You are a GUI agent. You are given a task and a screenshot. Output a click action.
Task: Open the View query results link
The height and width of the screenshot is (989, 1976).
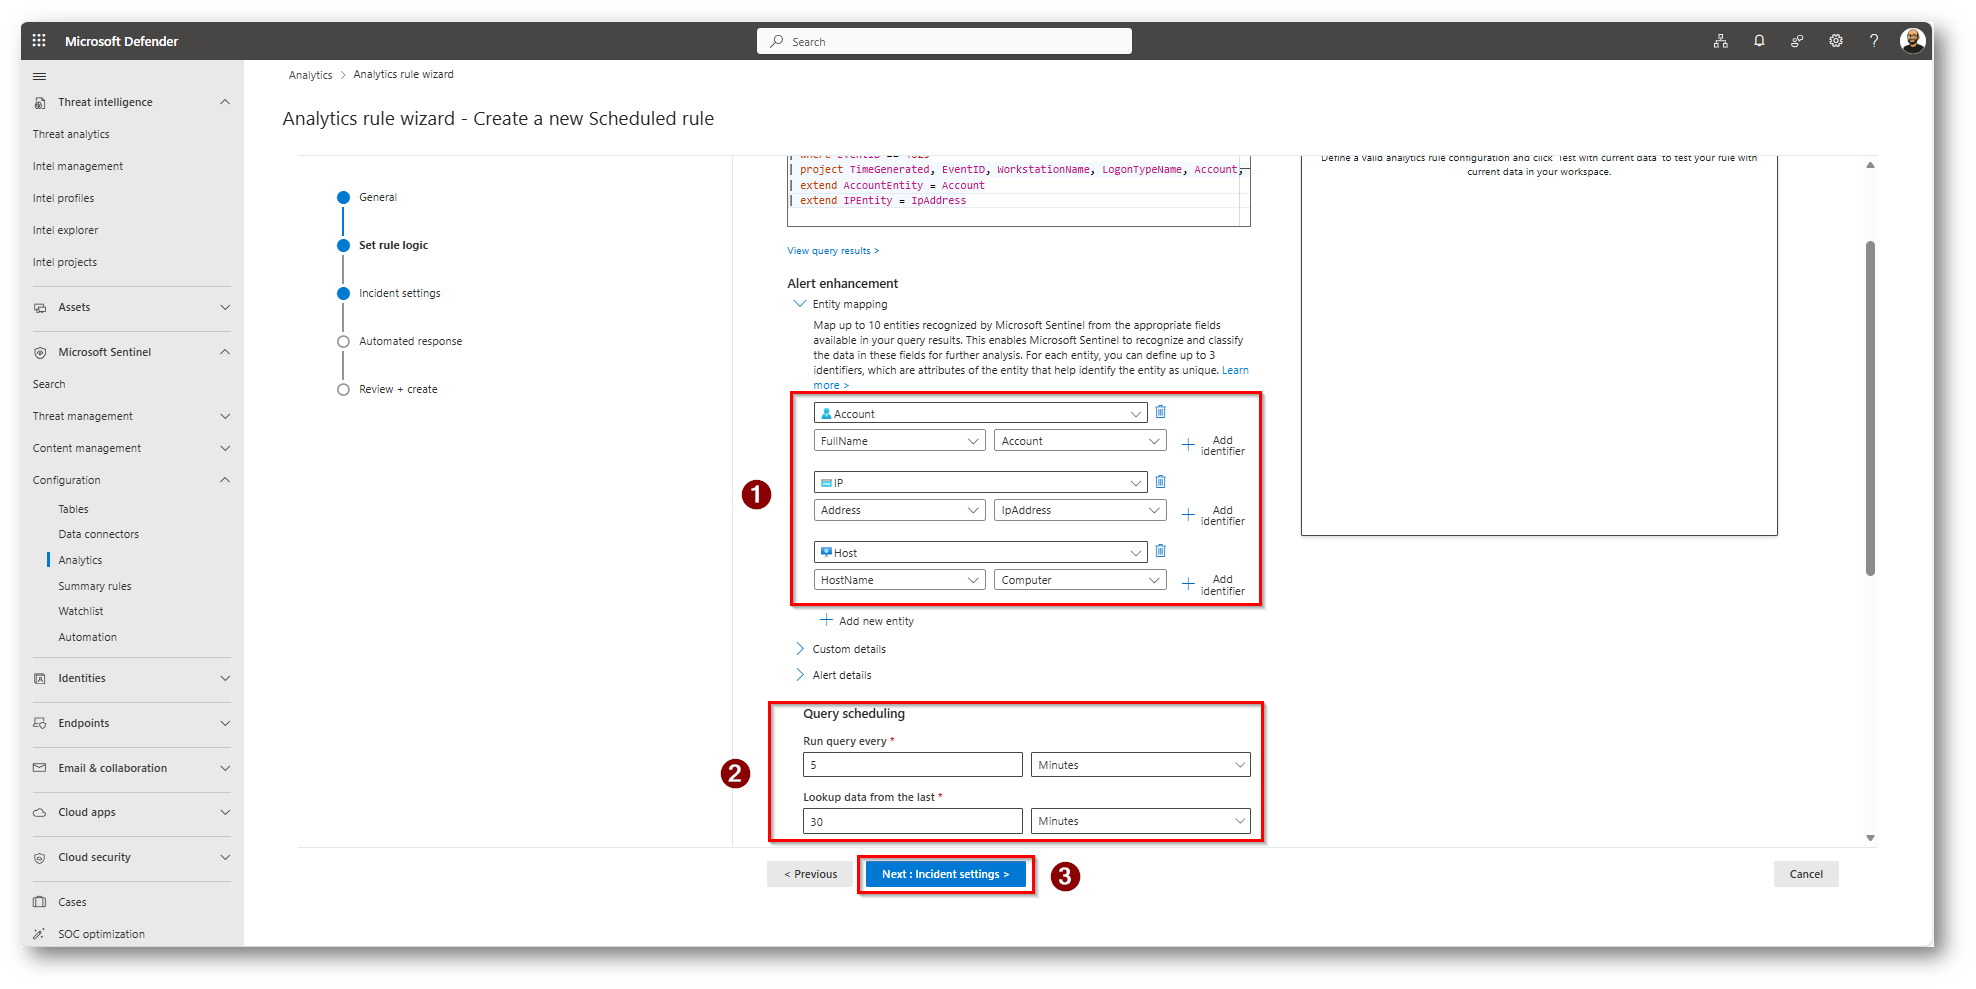coord(832,251)
